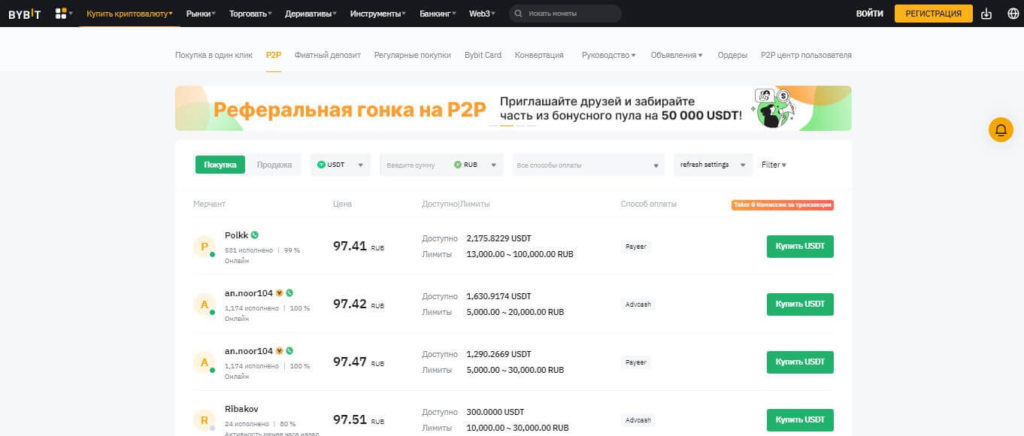This screenshot has height=436, width=1024.
Task: Open the Bybit Card tab
Action: 483,55
